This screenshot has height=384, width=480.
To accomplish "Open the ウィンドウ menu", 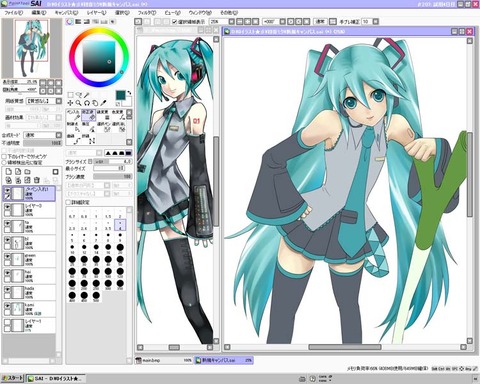I will (x=200, y=13).
